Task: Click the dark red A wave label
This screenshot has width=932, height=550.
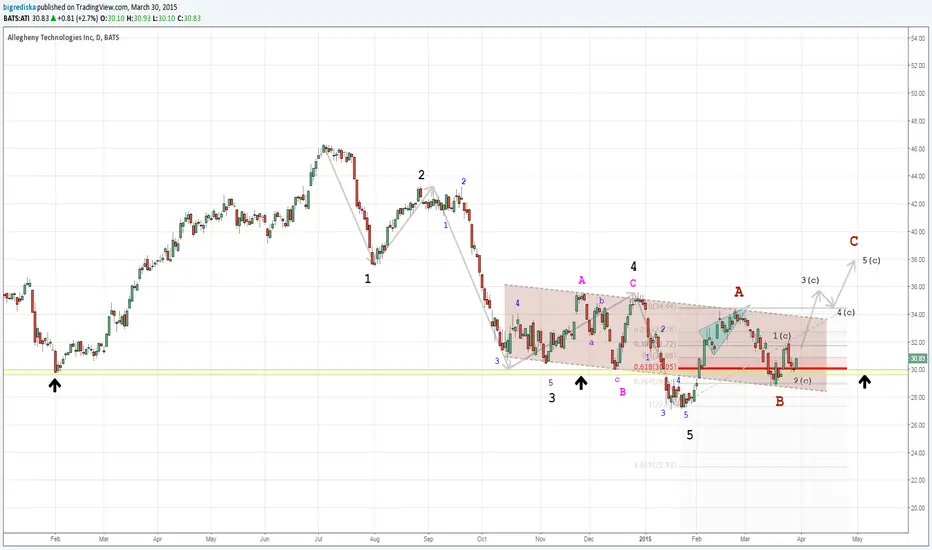Action: [x=739, y=291]
